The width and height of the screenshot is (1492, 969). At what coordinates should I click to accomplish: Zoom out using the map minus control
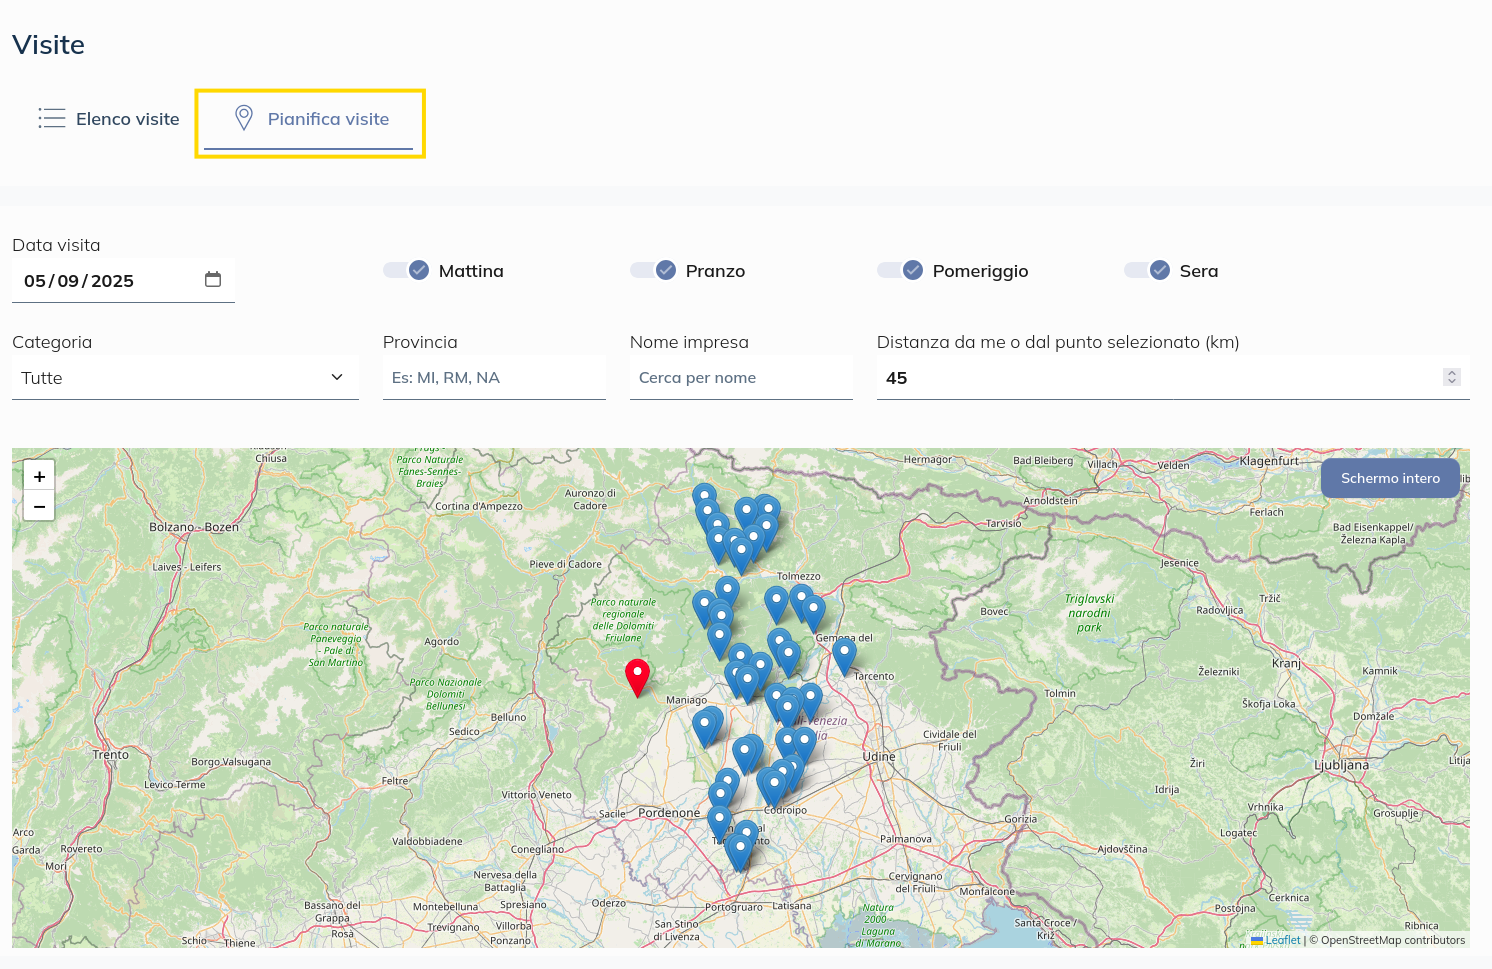(39, 506)
